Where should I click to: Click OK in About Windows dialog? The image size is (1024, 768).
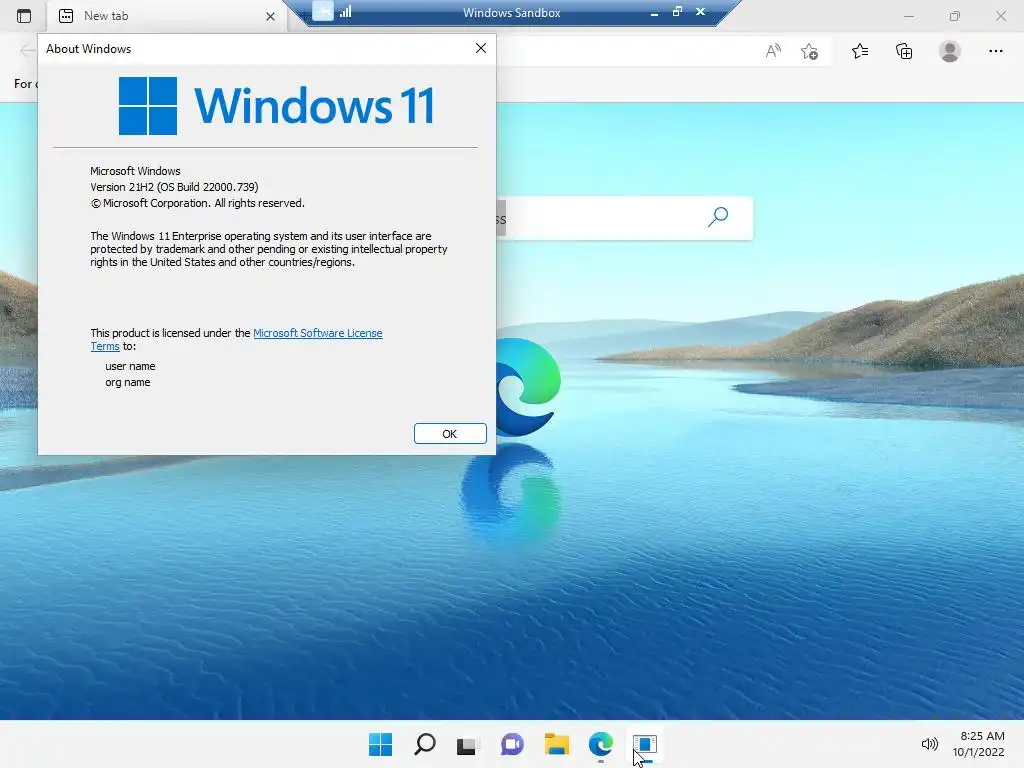(x=450, y=434)
